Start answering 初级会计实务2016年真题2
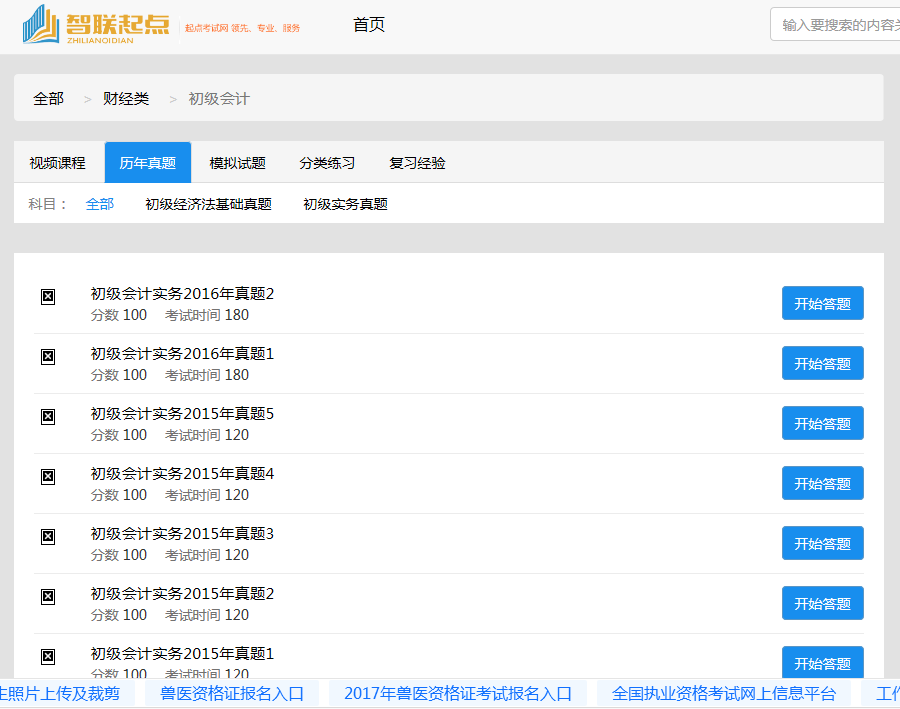The width and height of the screenshot is (900, 709). coord(822,304)
